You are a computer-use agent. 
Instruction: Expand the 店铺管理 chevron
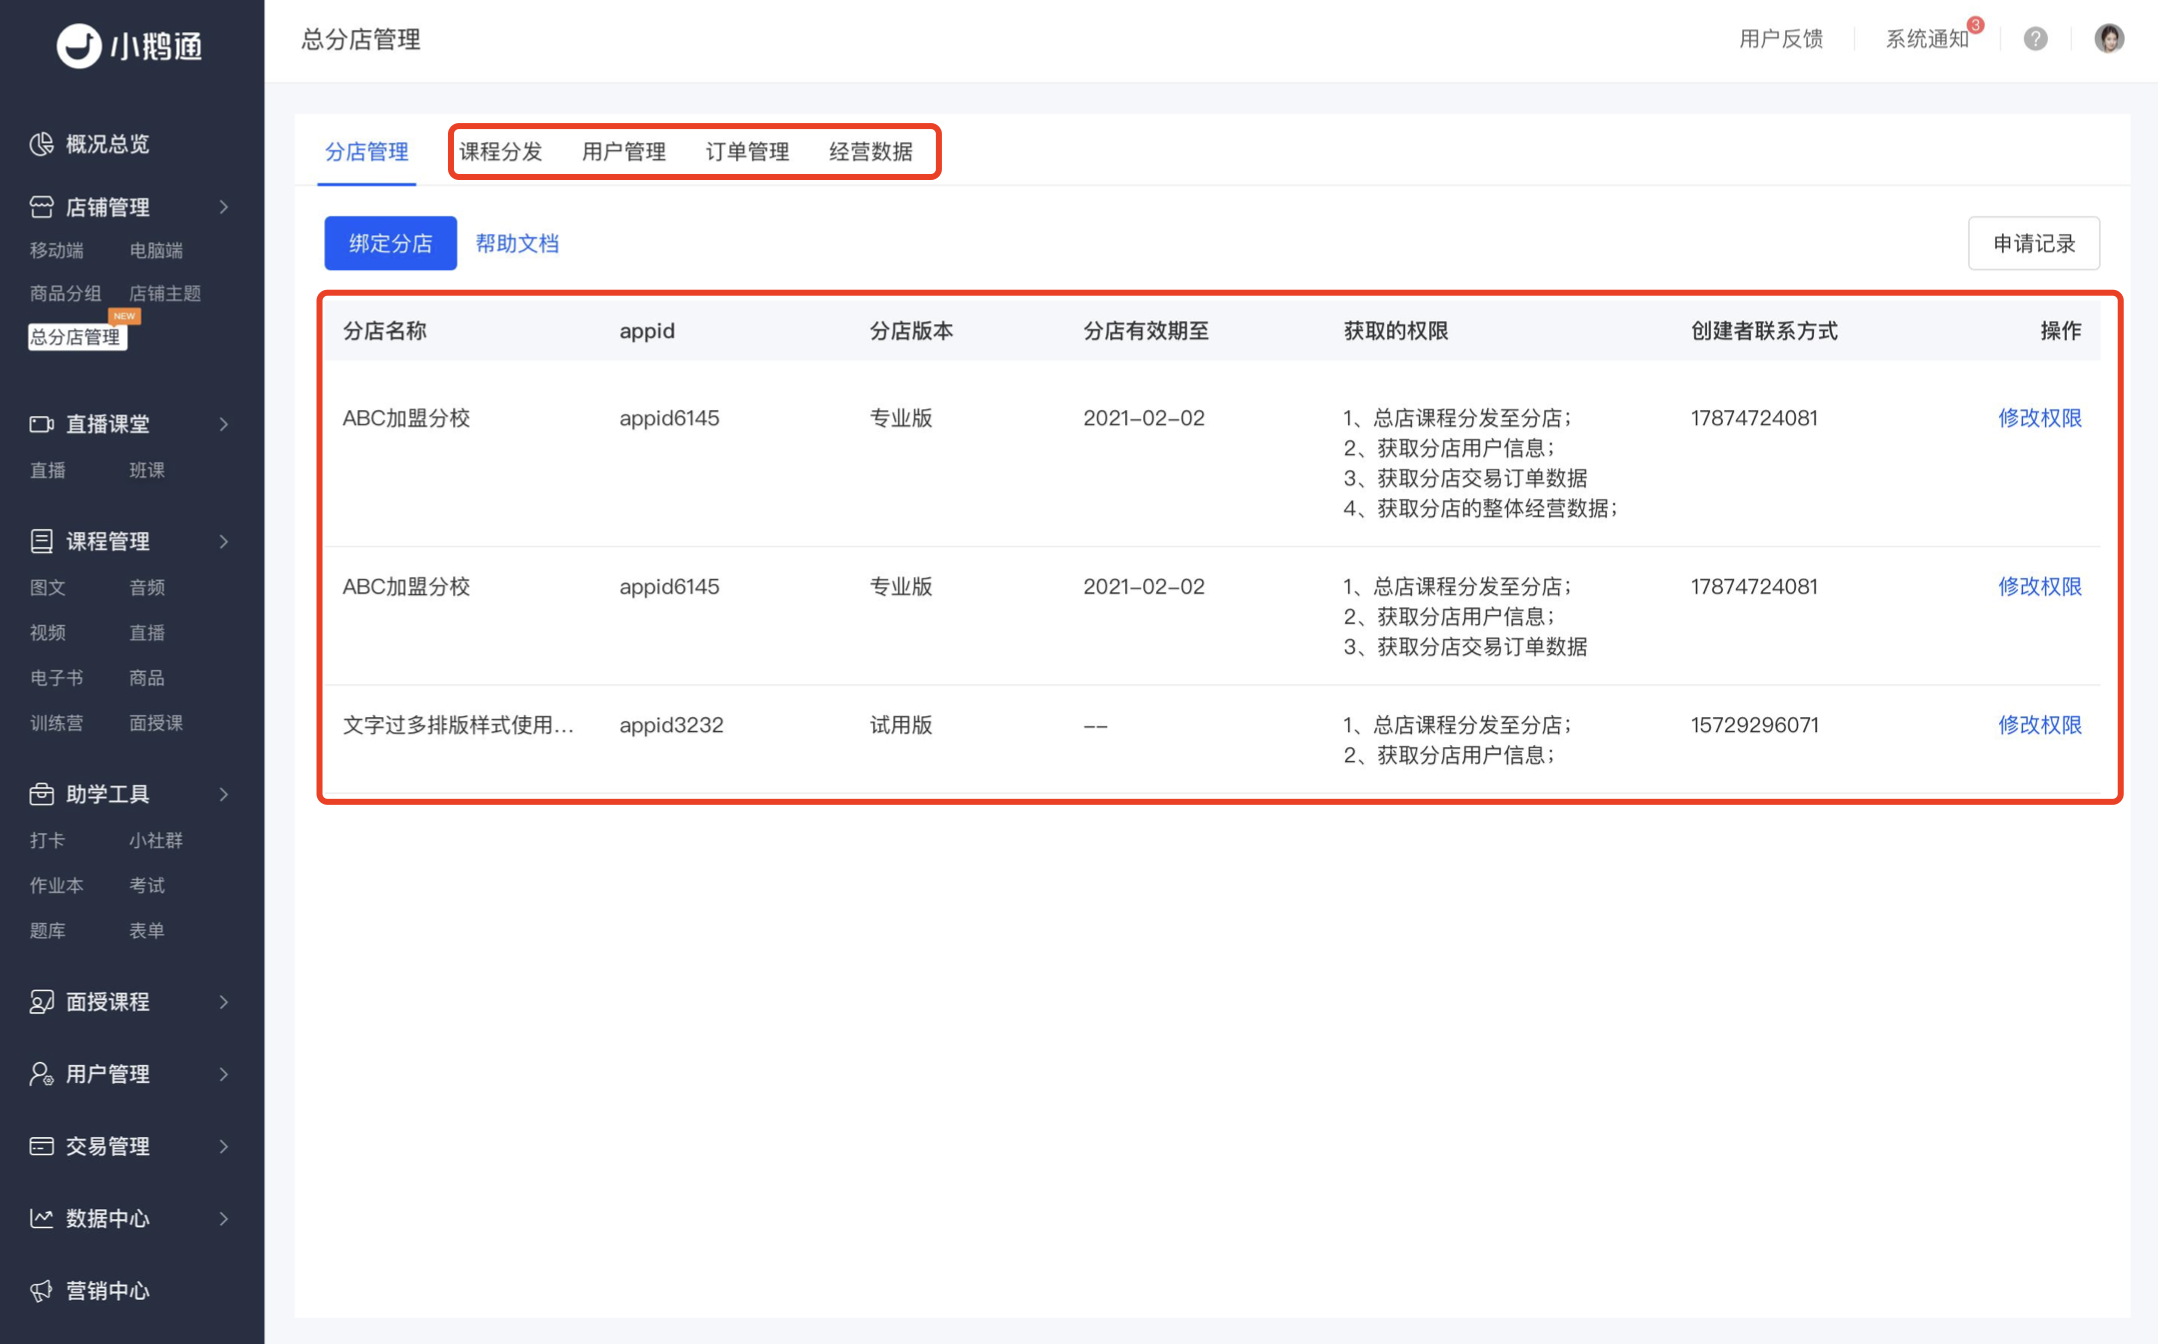click(224, 207)
